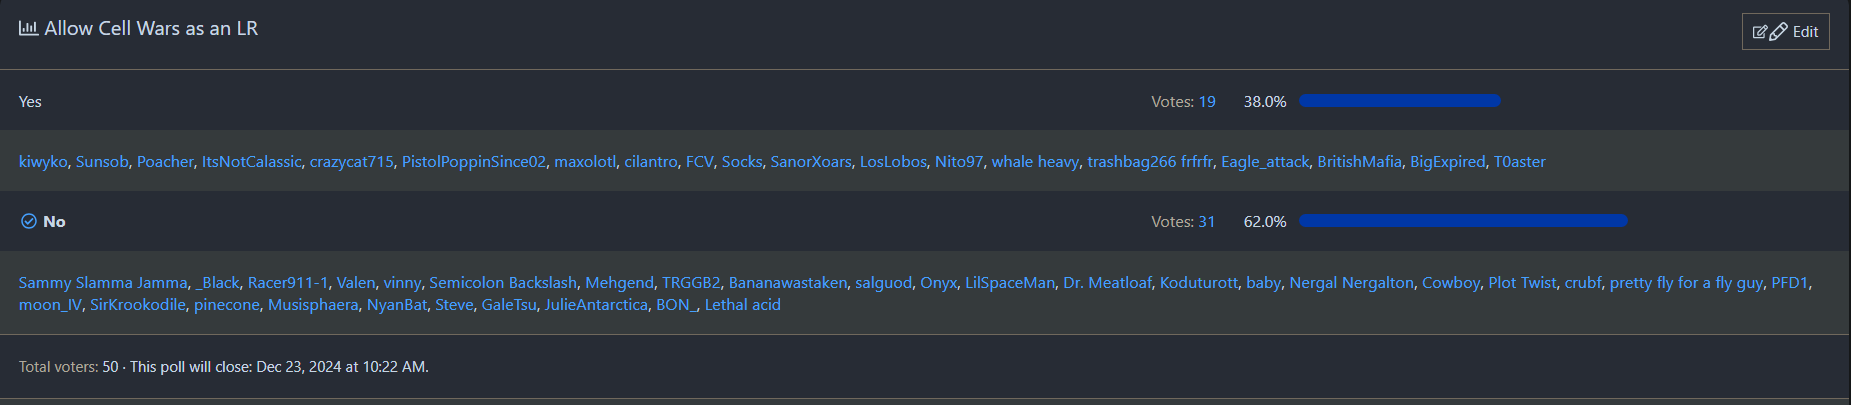The width and height of the screenshot is (1851, 405).
Task: Select the Yes poll option label
Action: click(30, 102)
